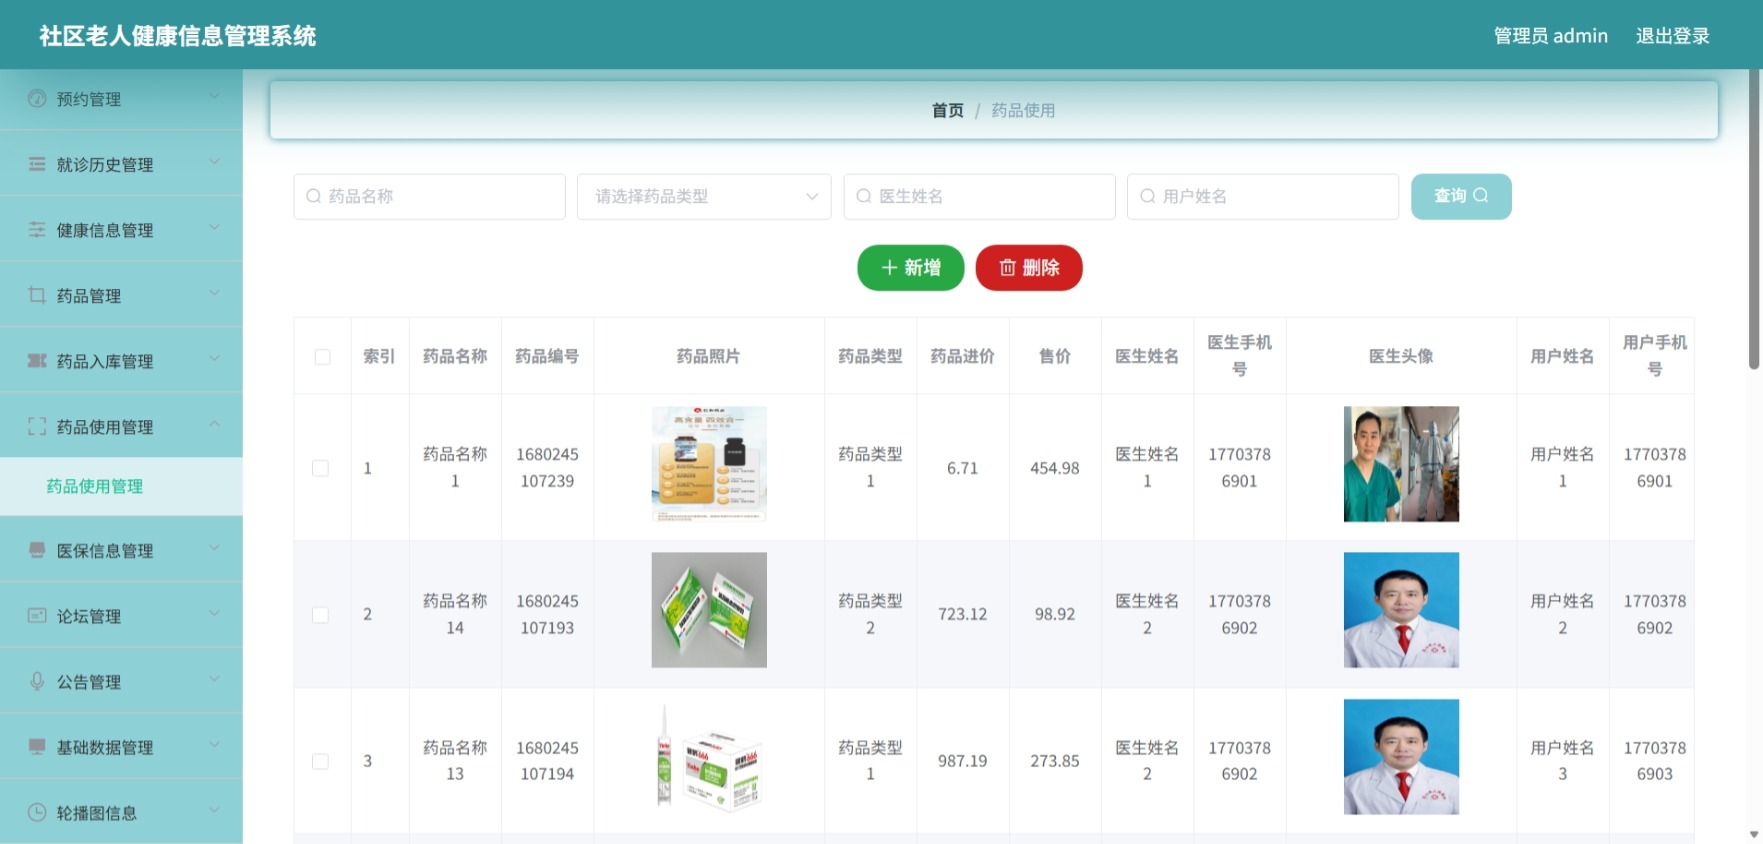Expand 医保信息管理 menu chevron
This screenshot has height=844, width=1763.
214,547
